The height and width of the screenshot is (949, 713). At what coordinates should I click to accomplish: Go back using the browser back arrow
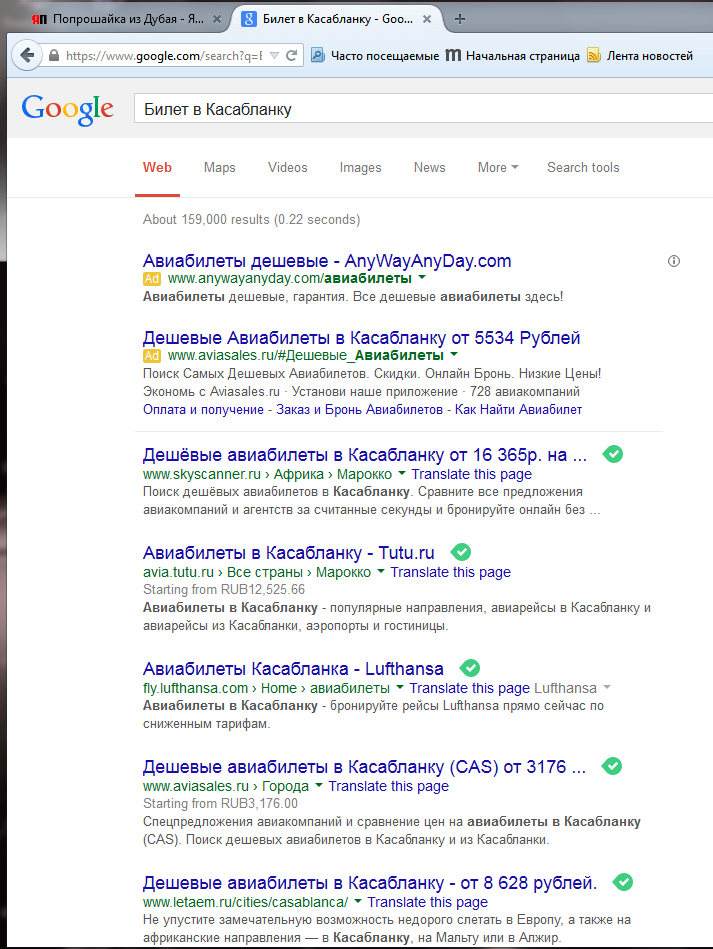point(27,56)
